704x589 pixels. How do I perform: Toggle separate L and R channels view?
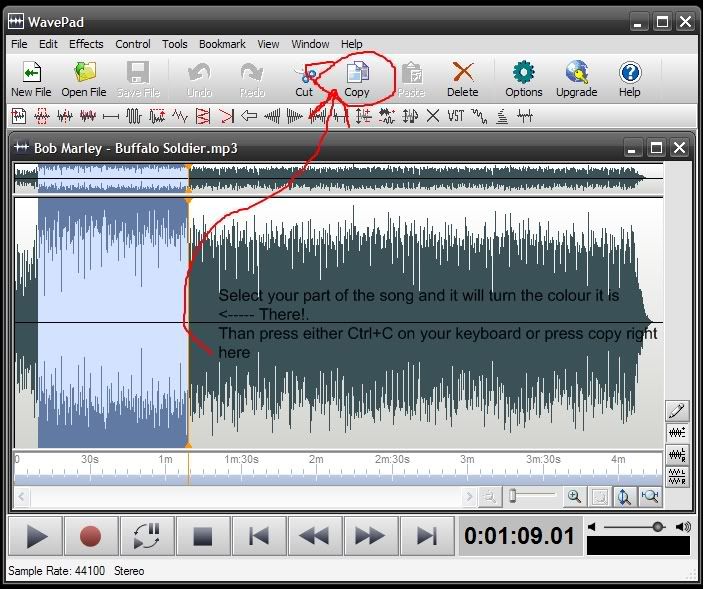(677, 476)
